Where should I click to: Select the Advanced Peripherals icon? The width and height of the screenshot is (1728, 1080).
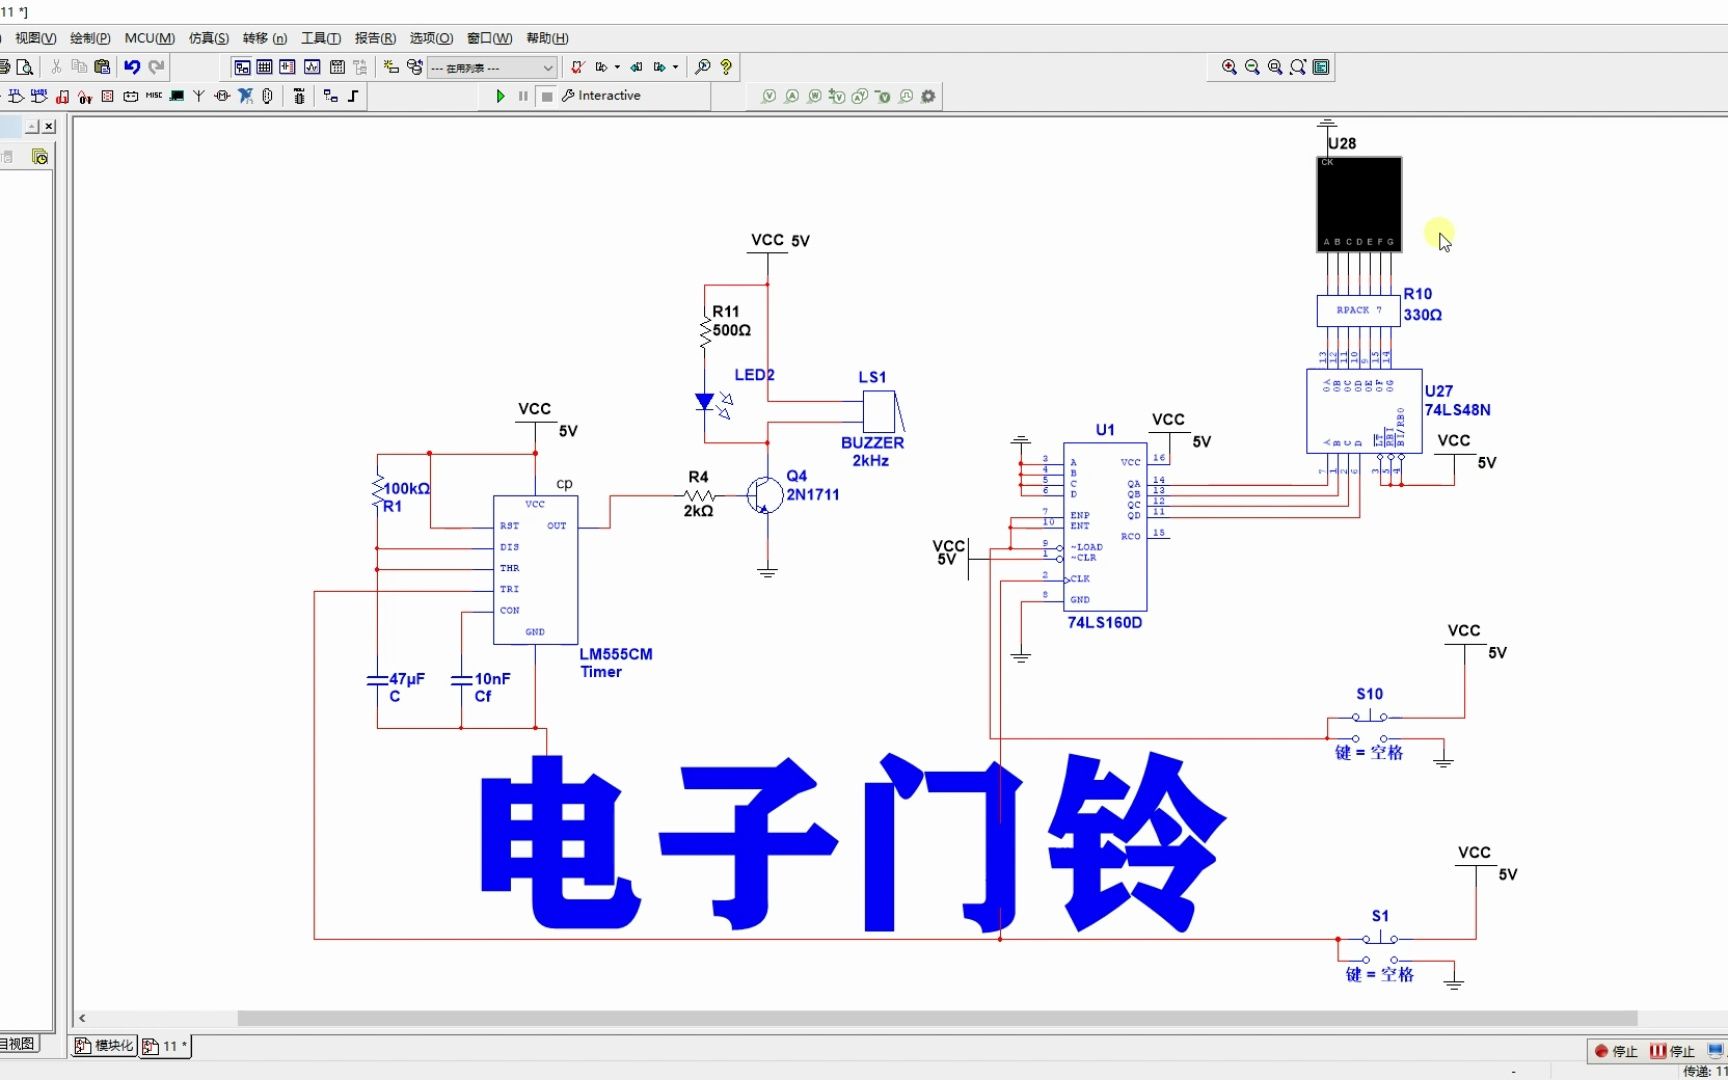pos(177,96)
